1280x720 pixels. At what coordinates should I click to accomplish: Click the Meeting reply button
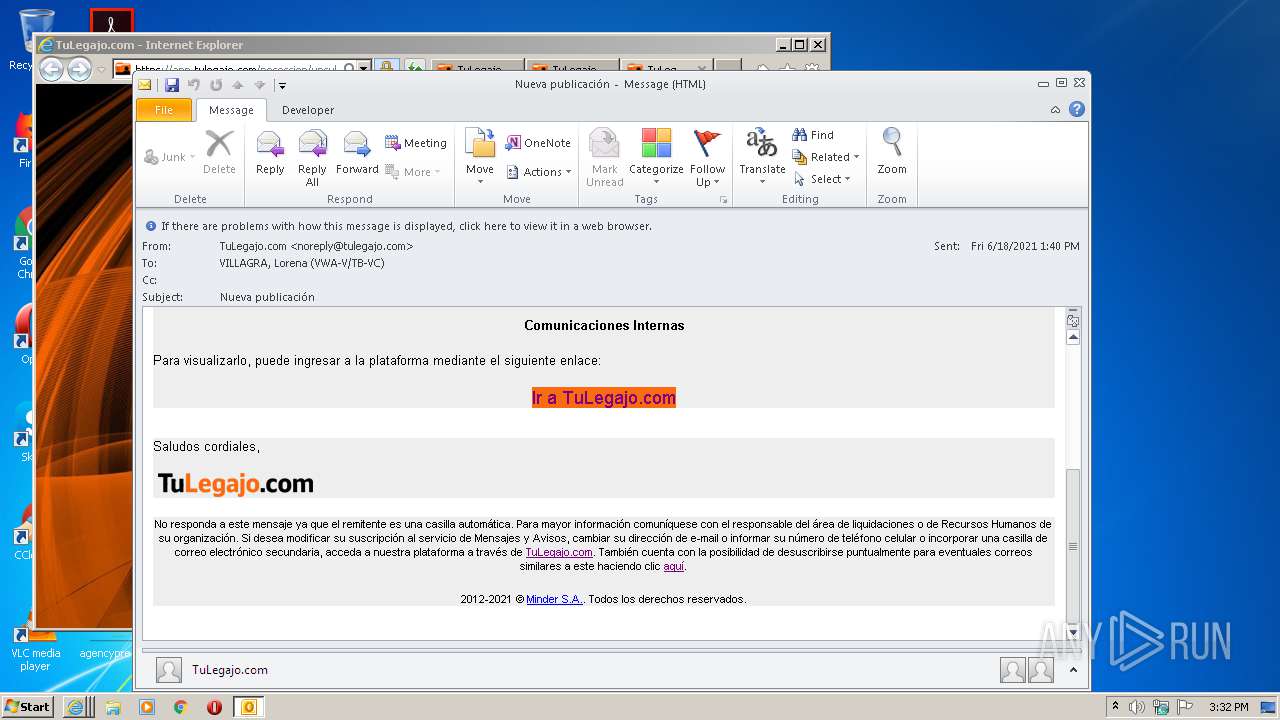(x=416, y=143)
